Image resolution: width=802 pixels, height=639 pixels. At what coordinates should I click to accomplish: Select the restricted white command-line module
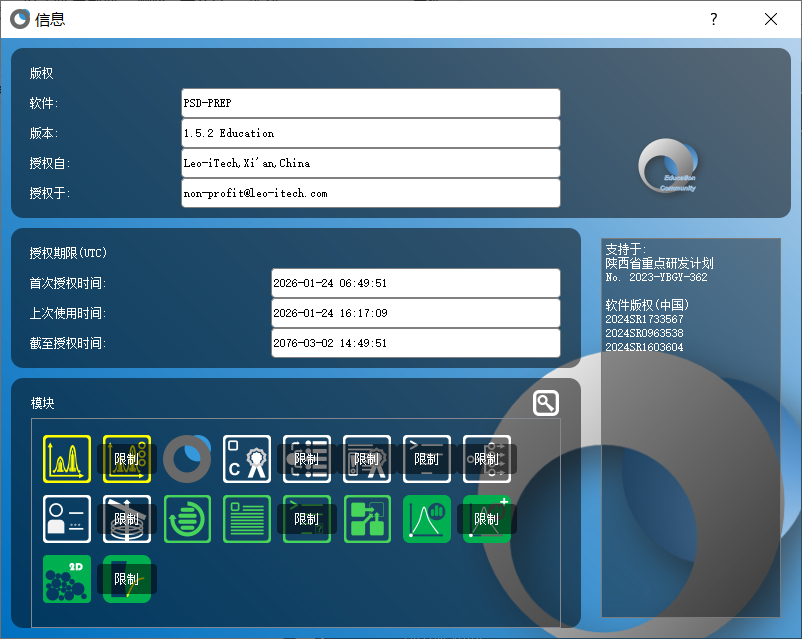[x=427, y=459]
